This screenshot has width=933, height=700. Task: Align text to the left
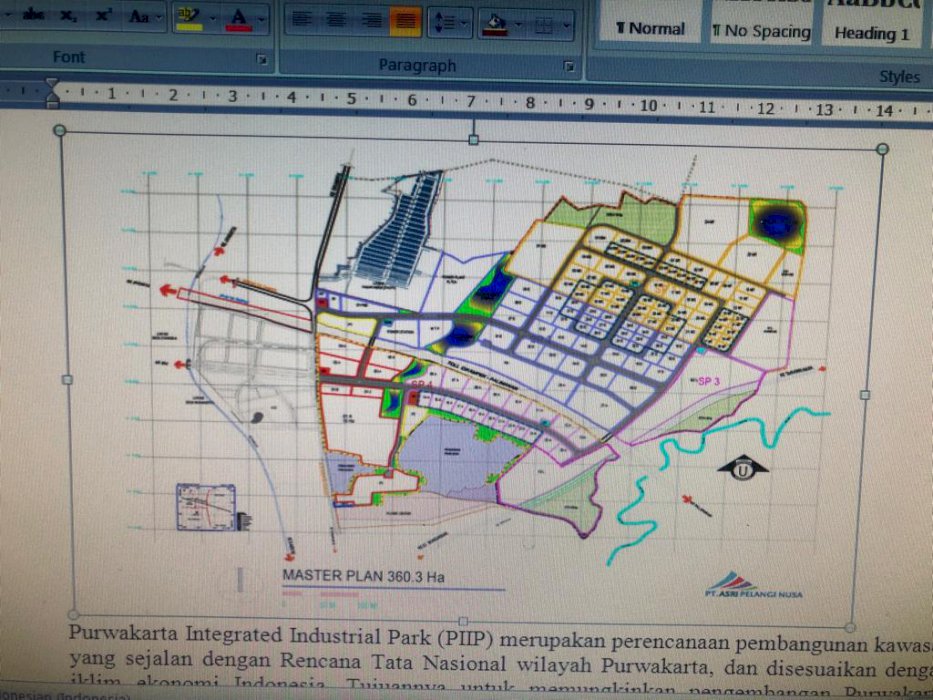pyautogui.click(x=300, y=18)
